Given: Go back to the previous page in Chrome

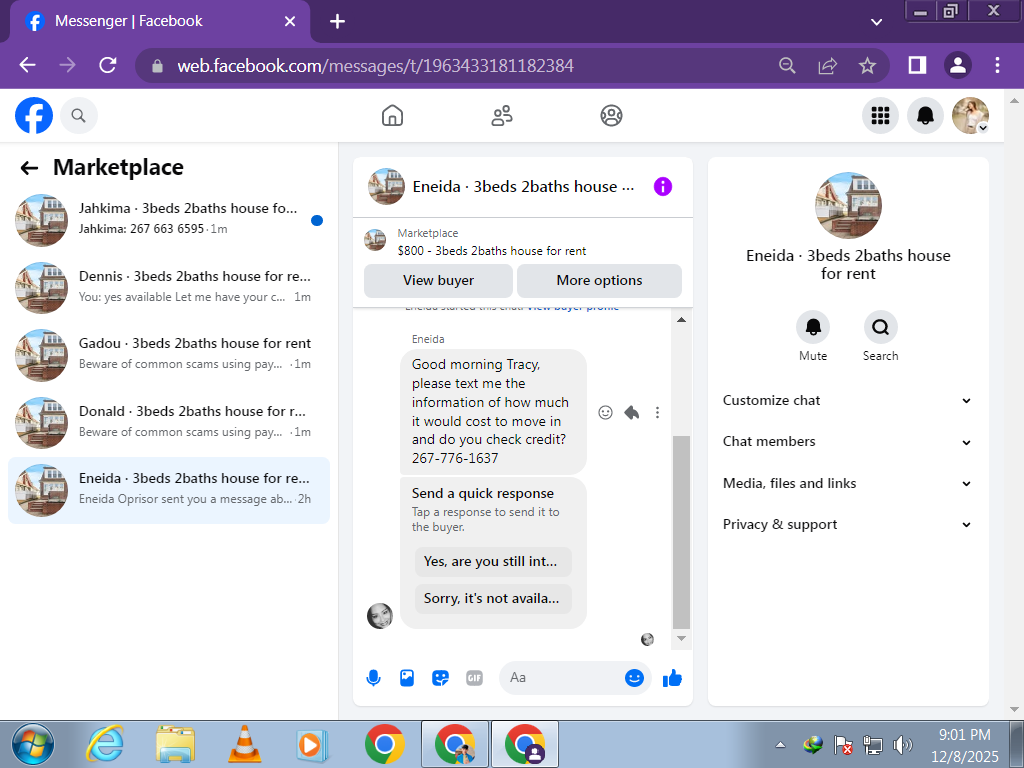Looking at the screenshot, I should 27,65.
